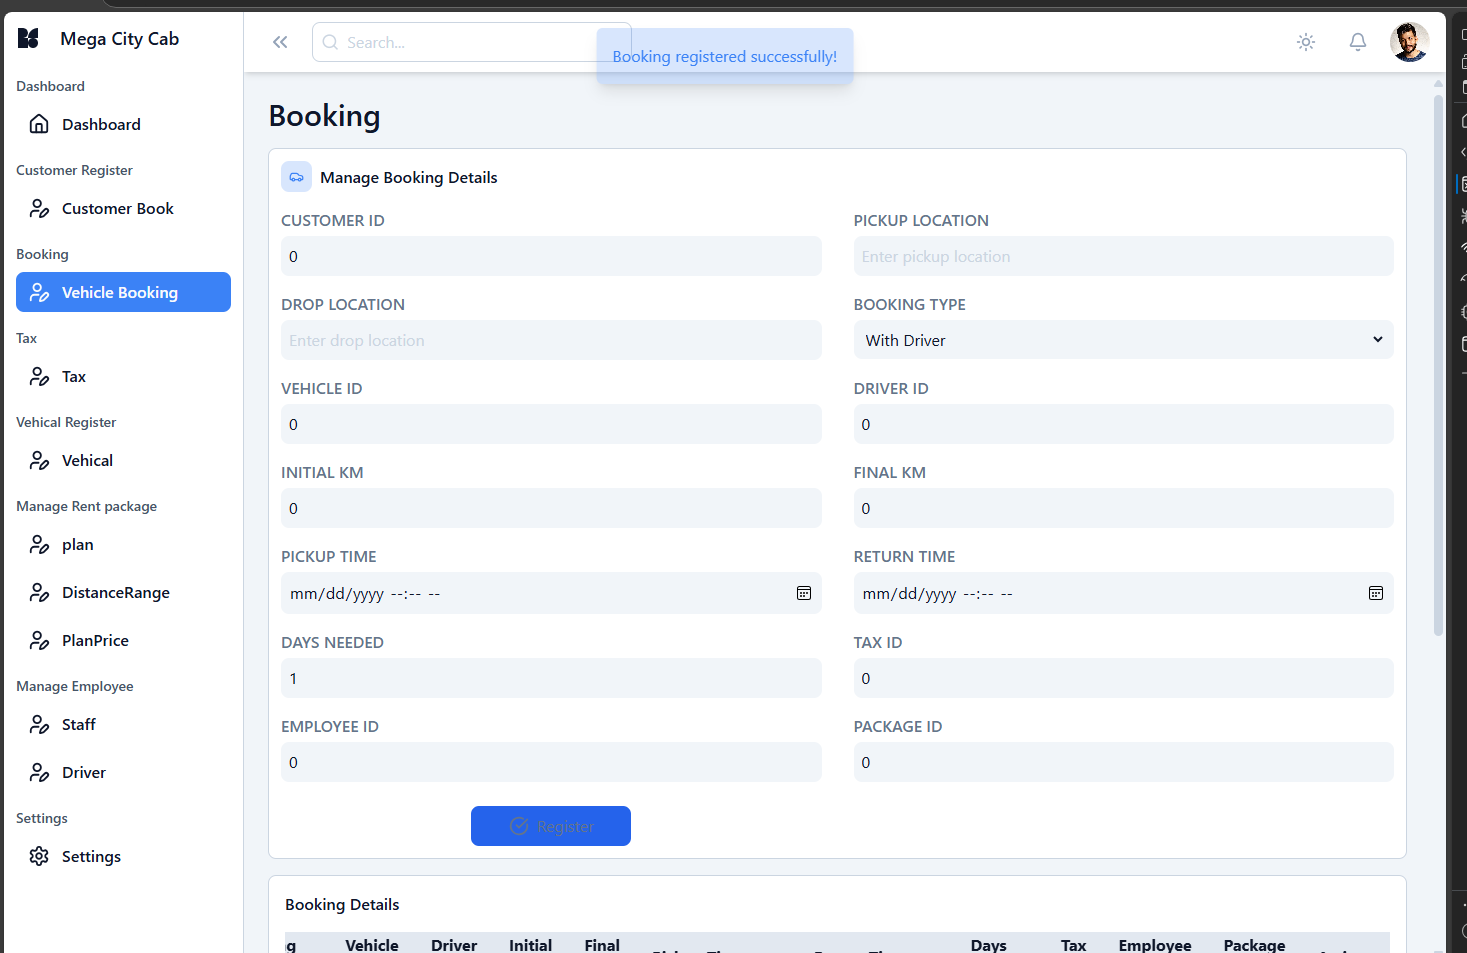The width and height of the screenshot is (1467, 953).
Task: Click the Return Time date field
Action: (x=1123, y=593)
